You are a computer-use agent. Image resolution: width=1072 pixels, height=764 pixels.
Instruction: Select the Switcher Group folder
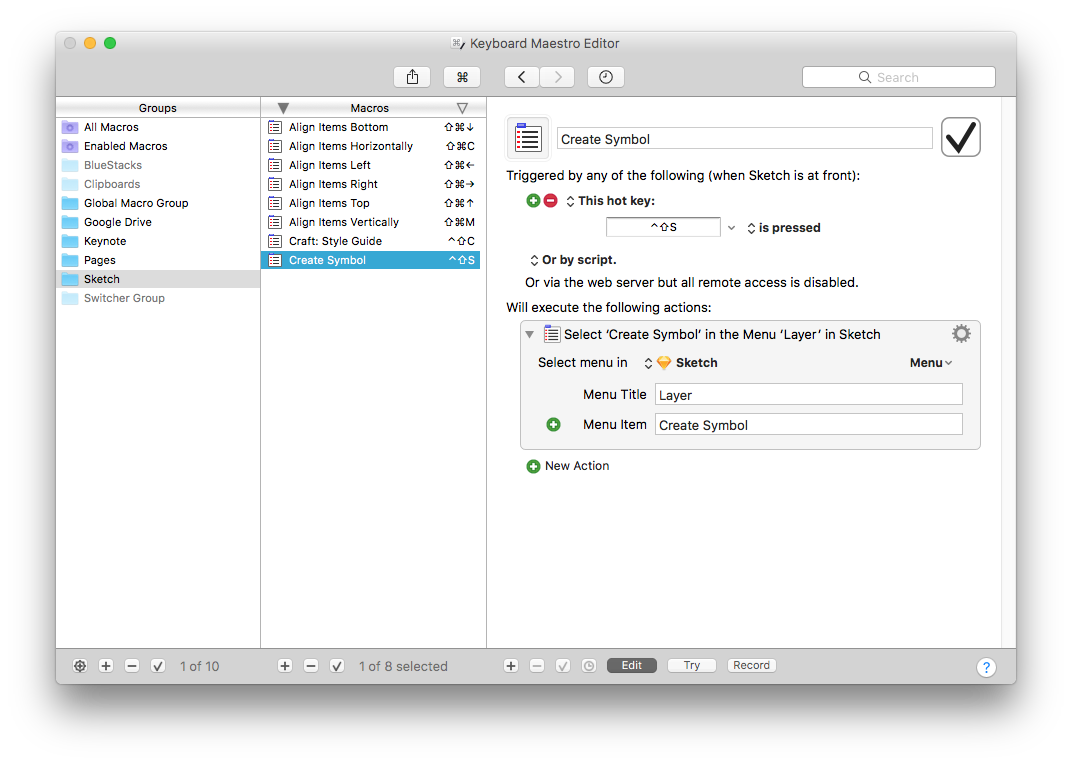coord(158,298)
